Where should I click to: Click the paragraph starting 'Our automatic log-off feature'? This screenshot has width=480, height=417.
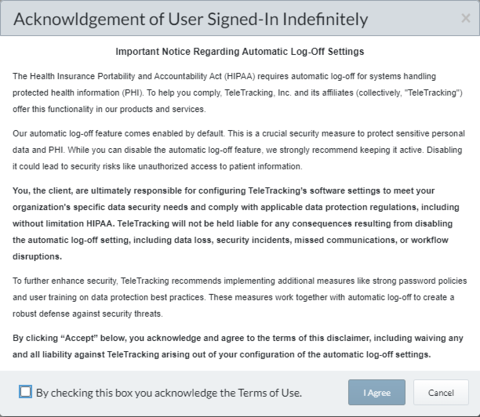(x=239, y=150)
